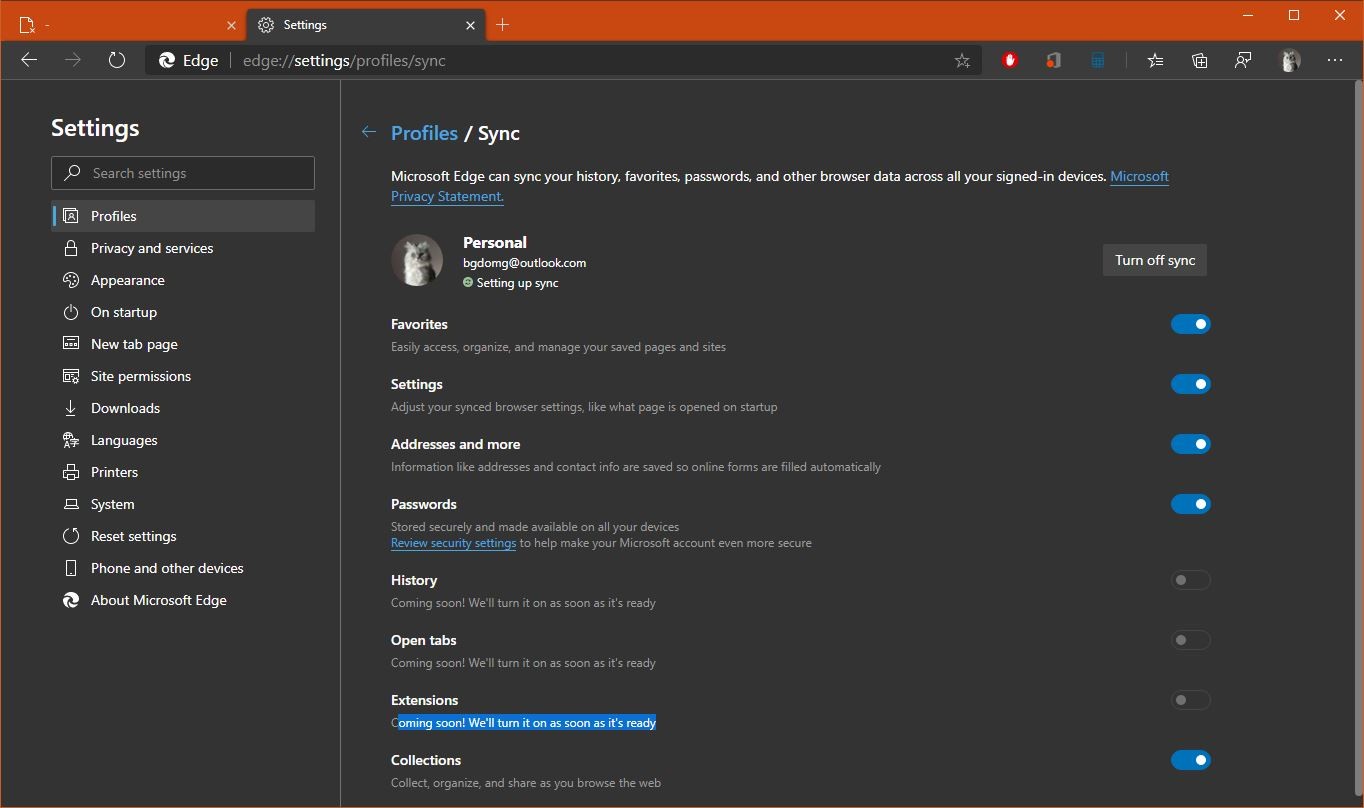Click the Printers icon
This screenshot has width=1364, height=808.
71,472
